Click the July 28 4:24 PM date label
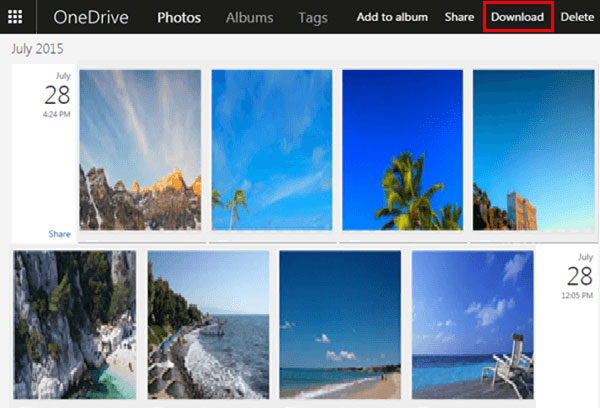600x408 pixels. pos(57,95)
